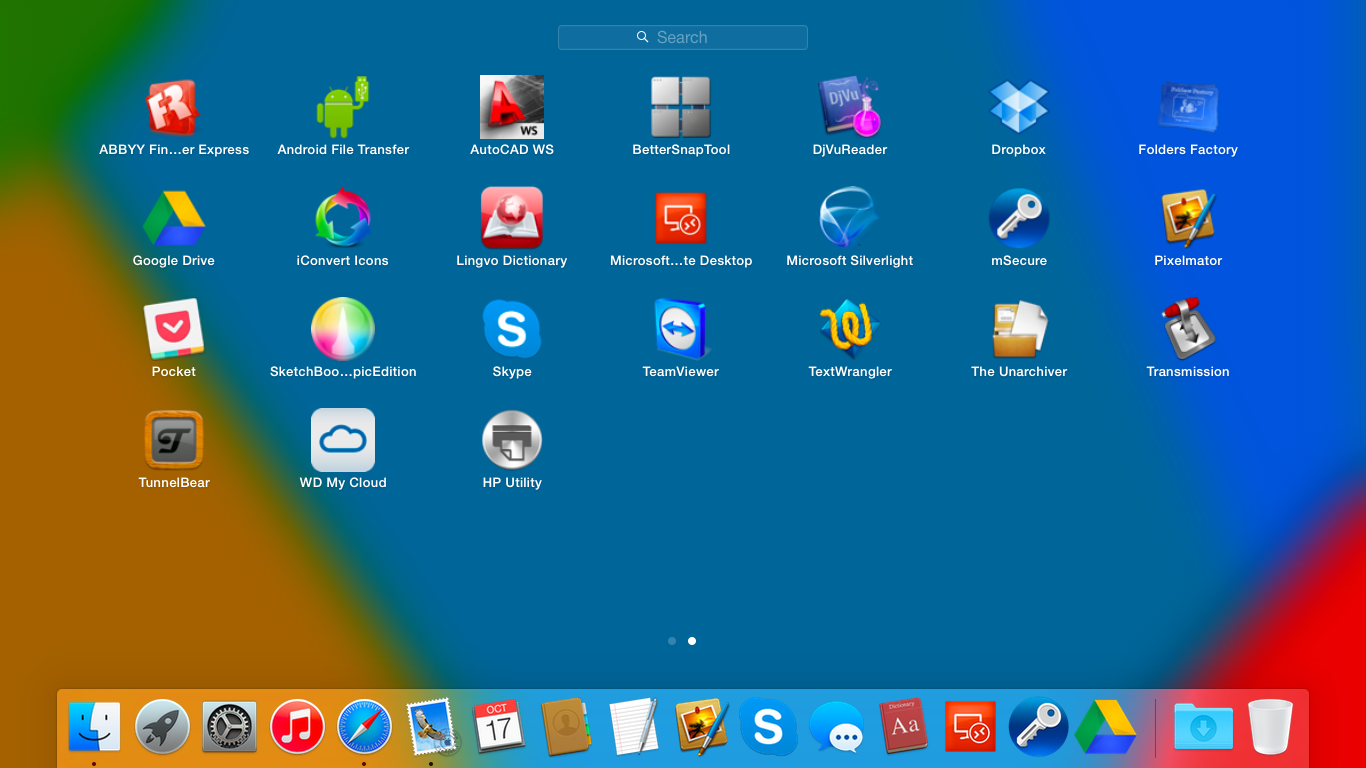Launch Pixelmator from the Launchpad grid

pos(1188,219)
